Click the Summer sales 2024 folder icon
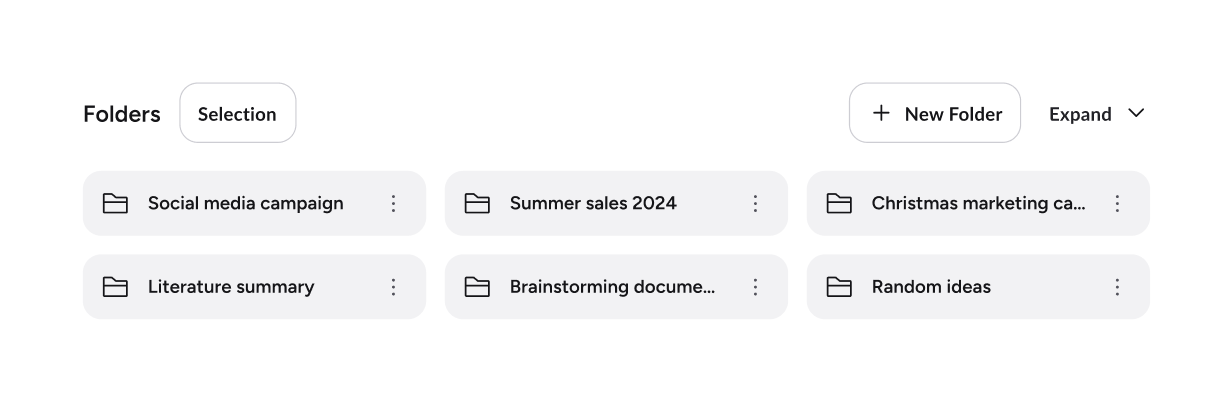This screenshot has height=400, width=1232. [x=477, y=204]
